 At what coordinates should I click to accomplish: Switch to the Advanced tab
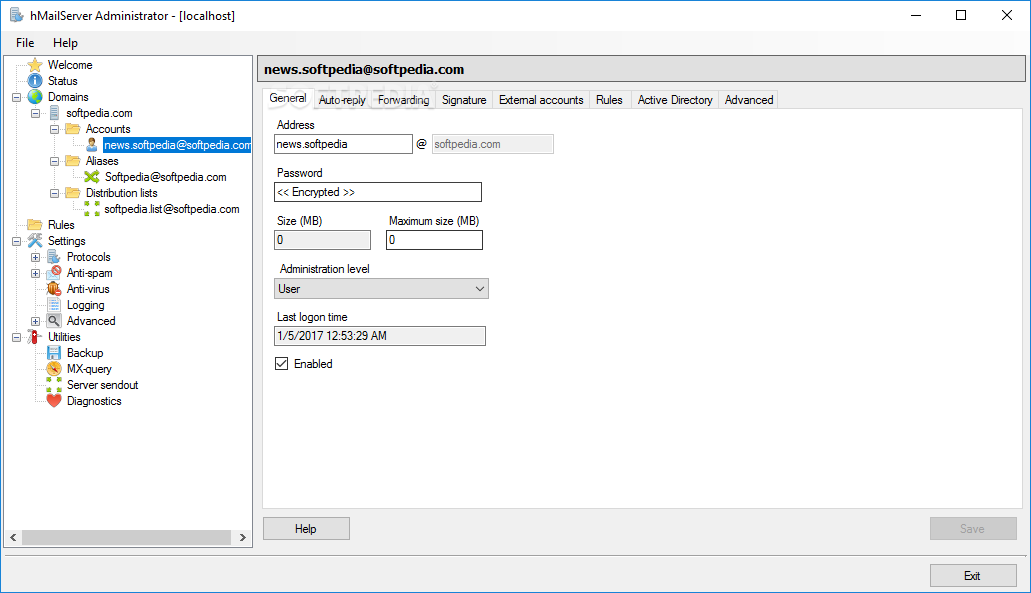pyautogui.click(x=749, y=100)
